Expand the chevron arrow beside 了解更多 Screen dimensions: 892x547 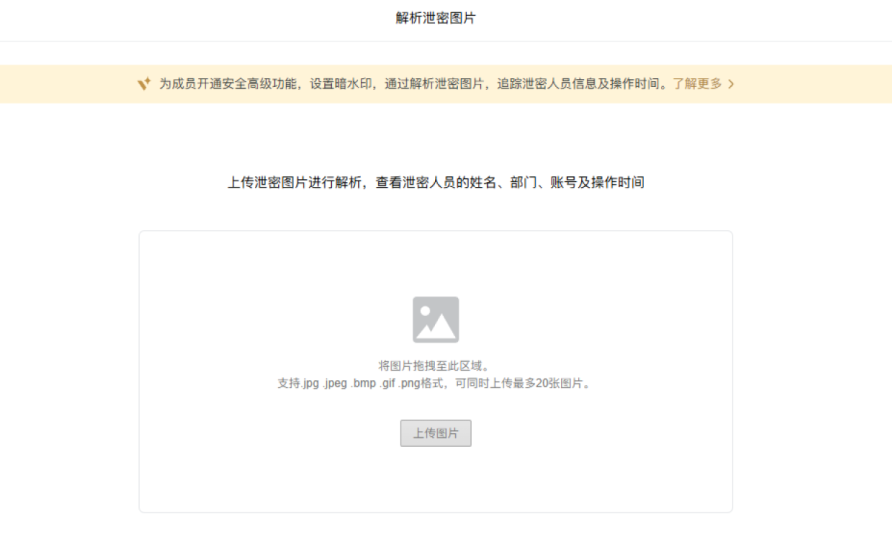click(x=731, y=84)
